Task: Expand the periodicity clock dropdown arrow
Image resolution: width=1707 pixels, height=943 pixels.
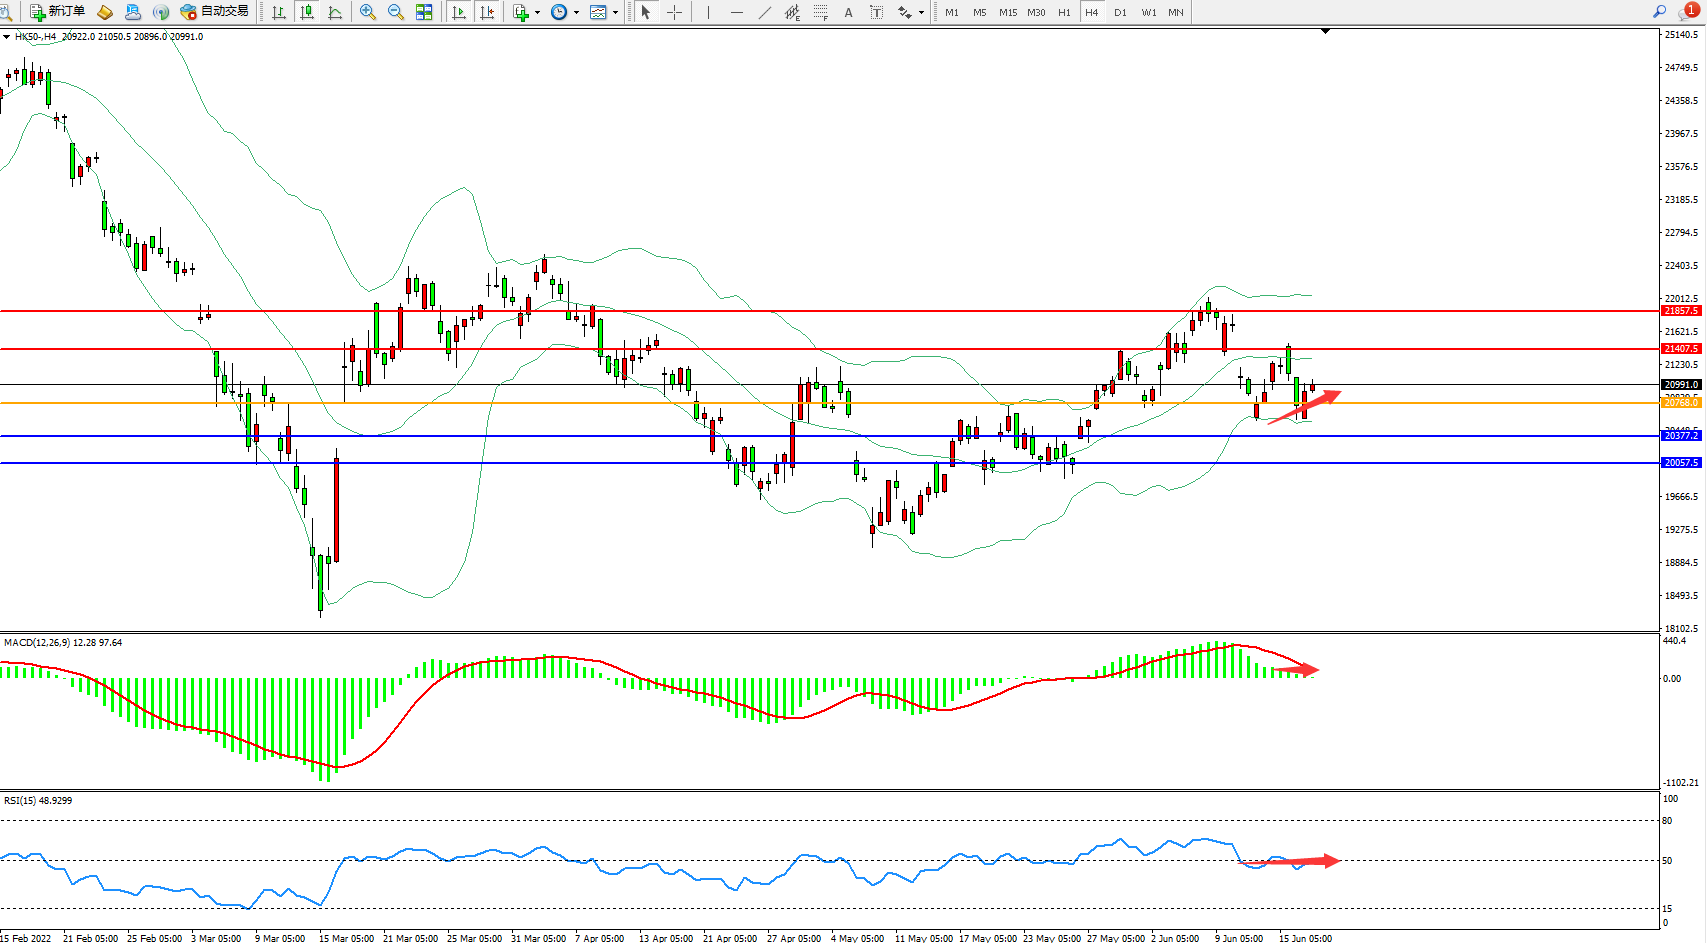Action: [576, 13]
